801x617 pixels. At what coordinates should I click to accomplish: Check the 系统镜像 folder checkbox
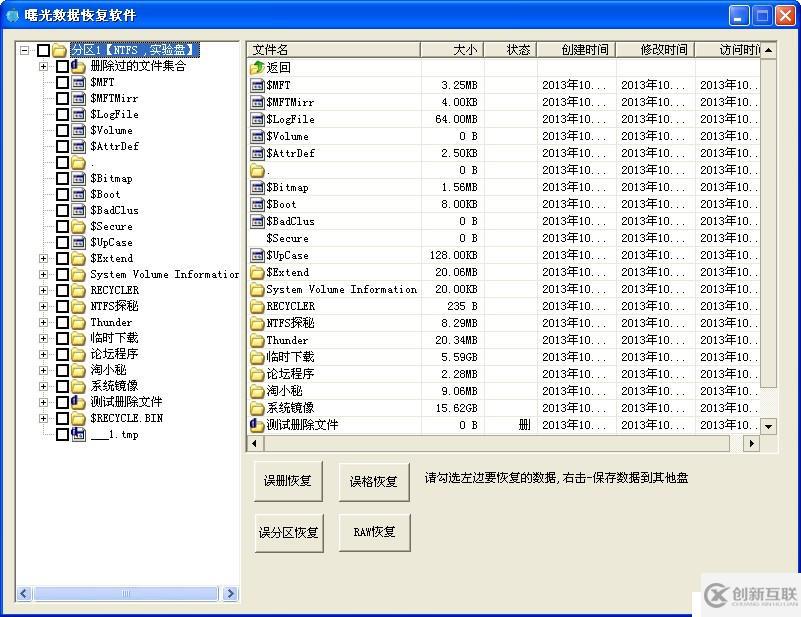(x=62, y=386)
